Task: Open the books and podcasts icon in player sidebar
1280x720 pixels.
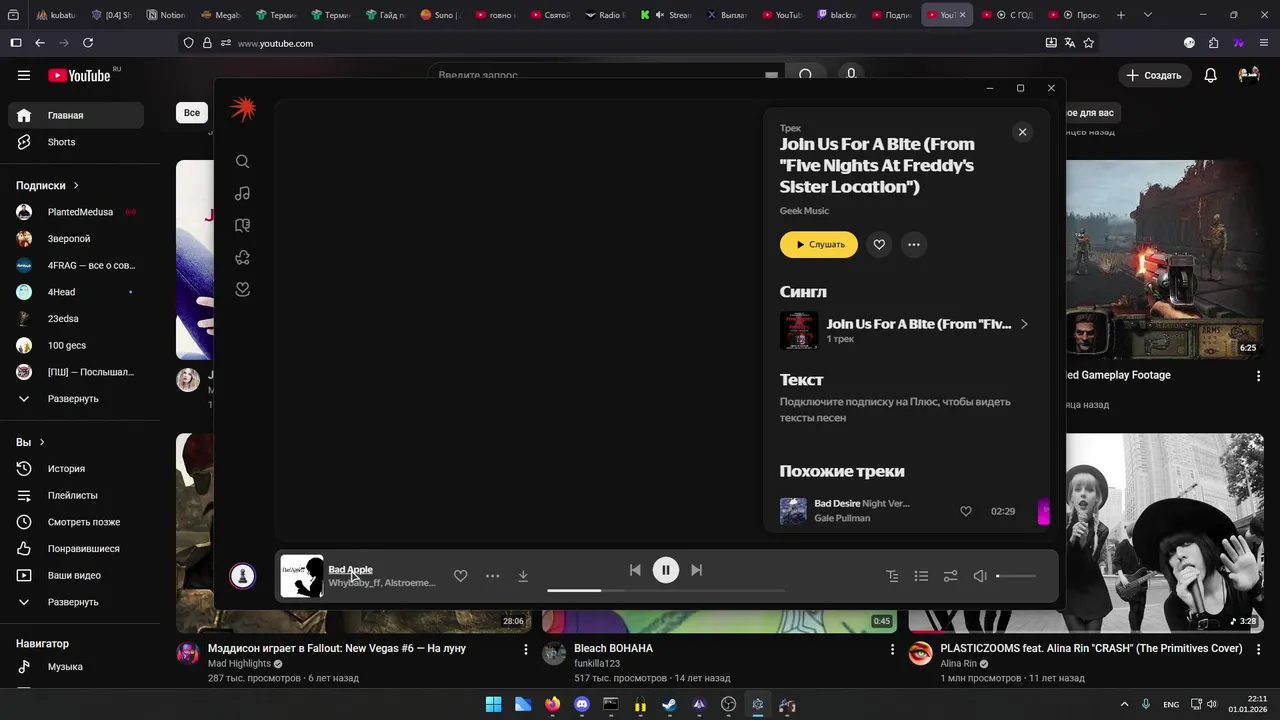Action: (242, 225)
